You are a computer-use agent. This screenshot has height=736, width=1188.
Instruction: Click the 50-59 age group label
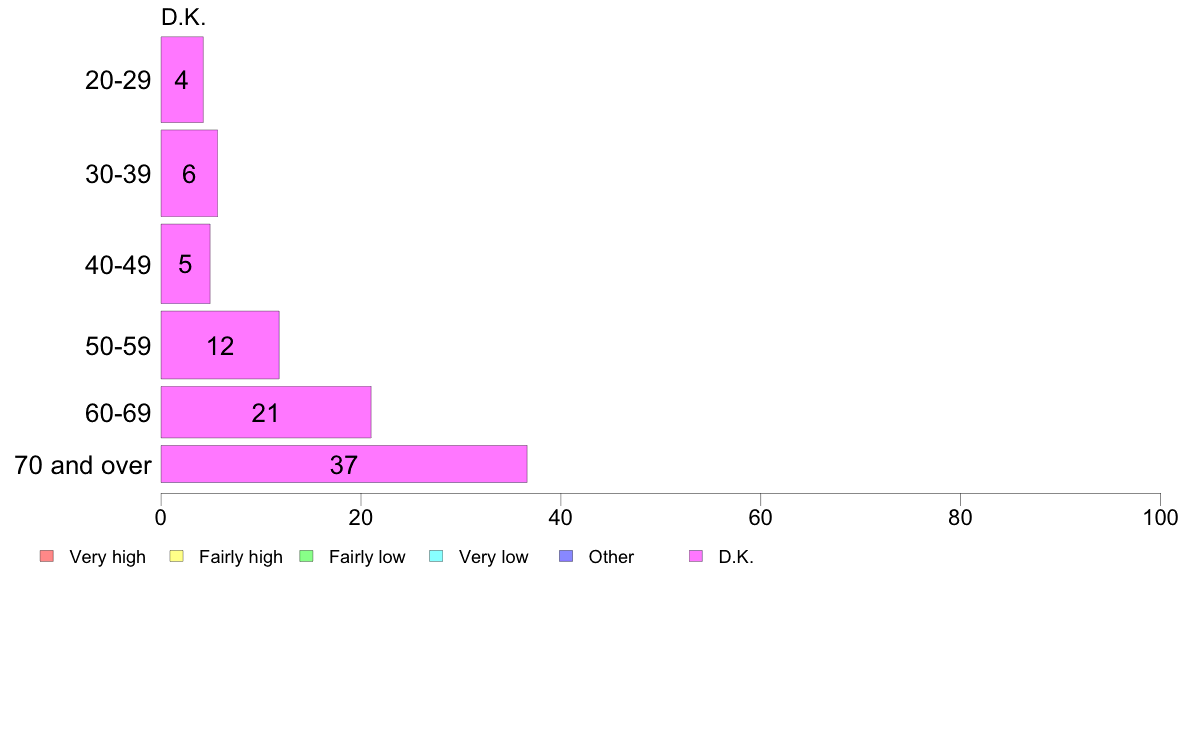(x=118, y=346)
